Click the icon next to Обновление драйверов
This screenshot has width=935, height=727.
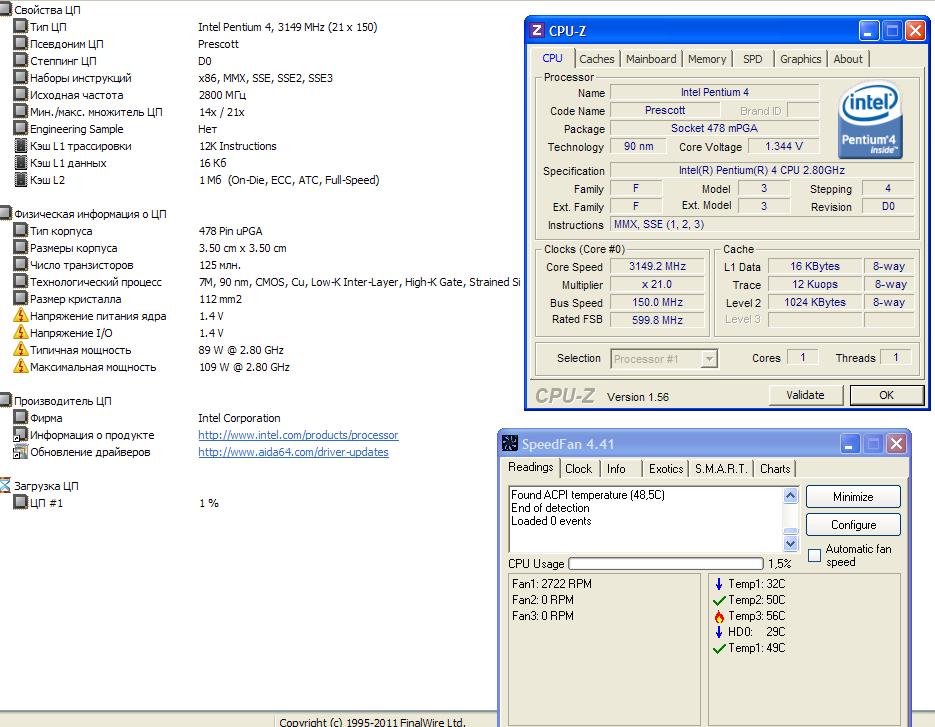tap(20, 452)
